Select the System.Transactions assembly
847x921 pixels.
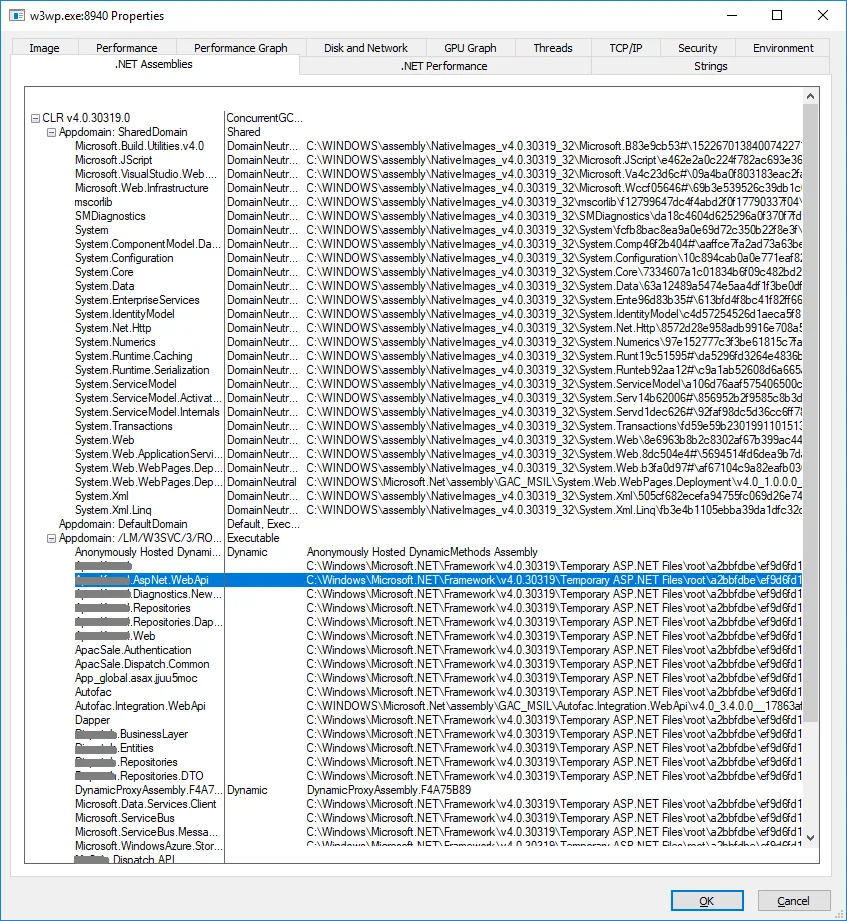[x=123, y=426]
